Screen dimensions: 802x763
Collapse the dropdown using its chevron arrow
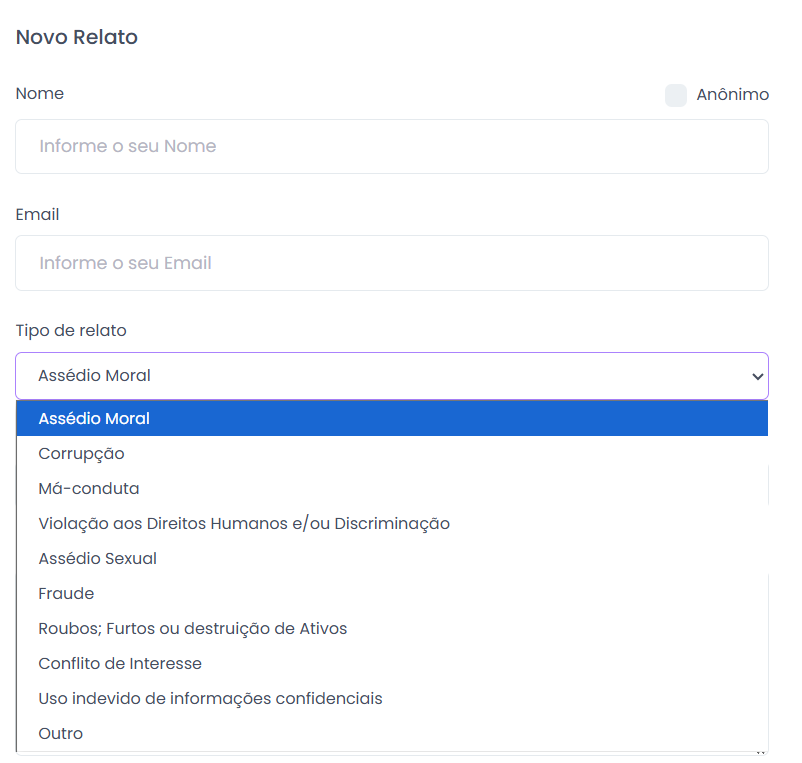click(x=756, y=376)
